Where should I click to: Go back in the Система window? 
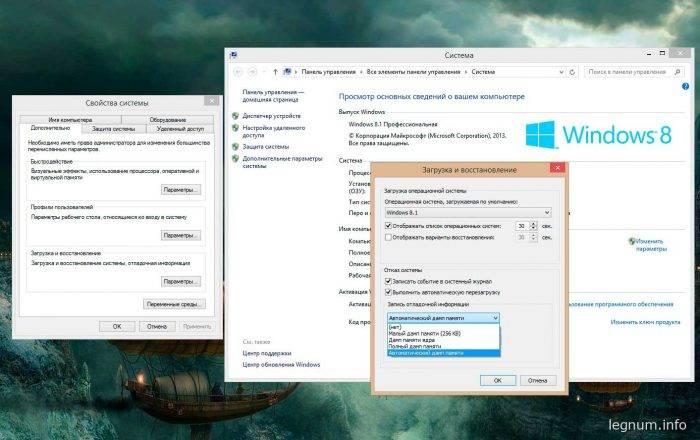(238, 72)
